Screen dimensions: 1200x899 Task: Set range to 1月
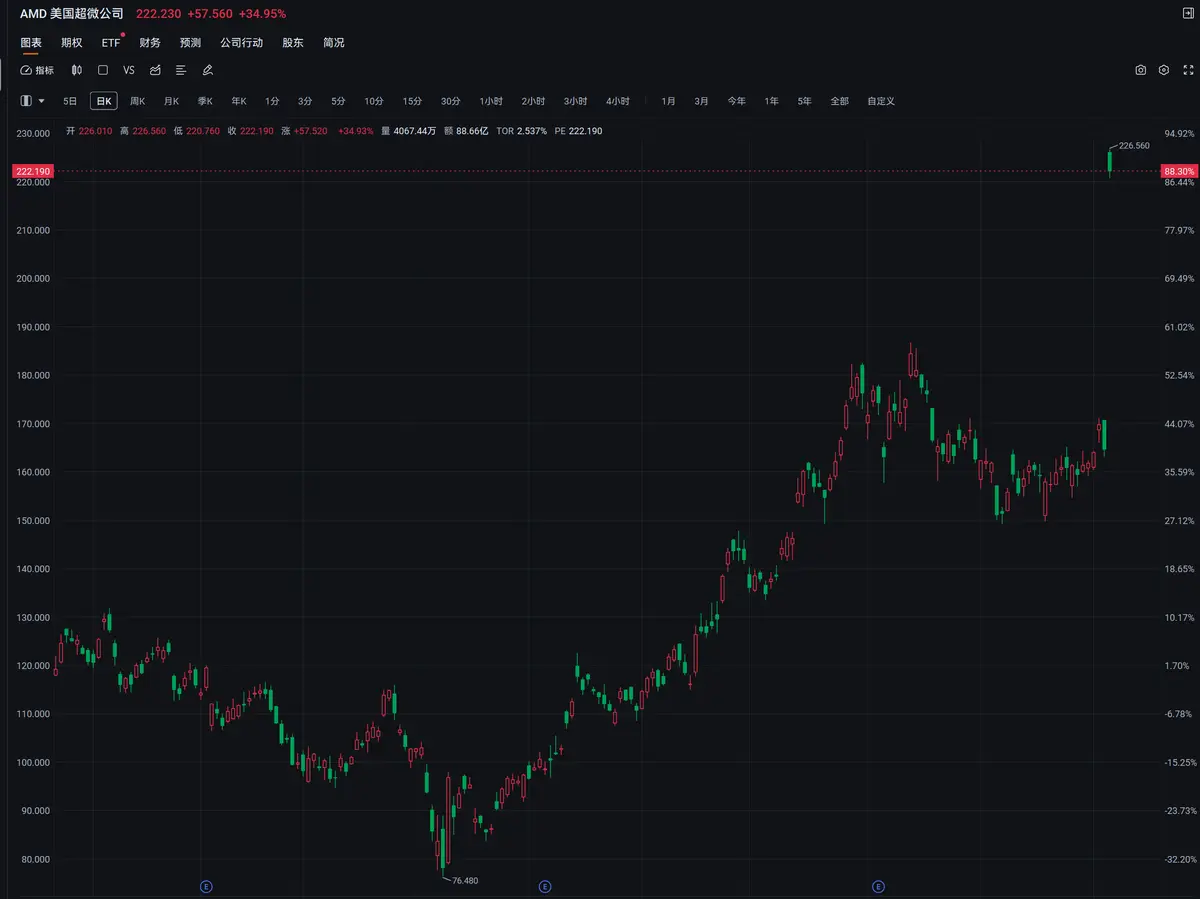pyautogui.click(x=669, y=101)
